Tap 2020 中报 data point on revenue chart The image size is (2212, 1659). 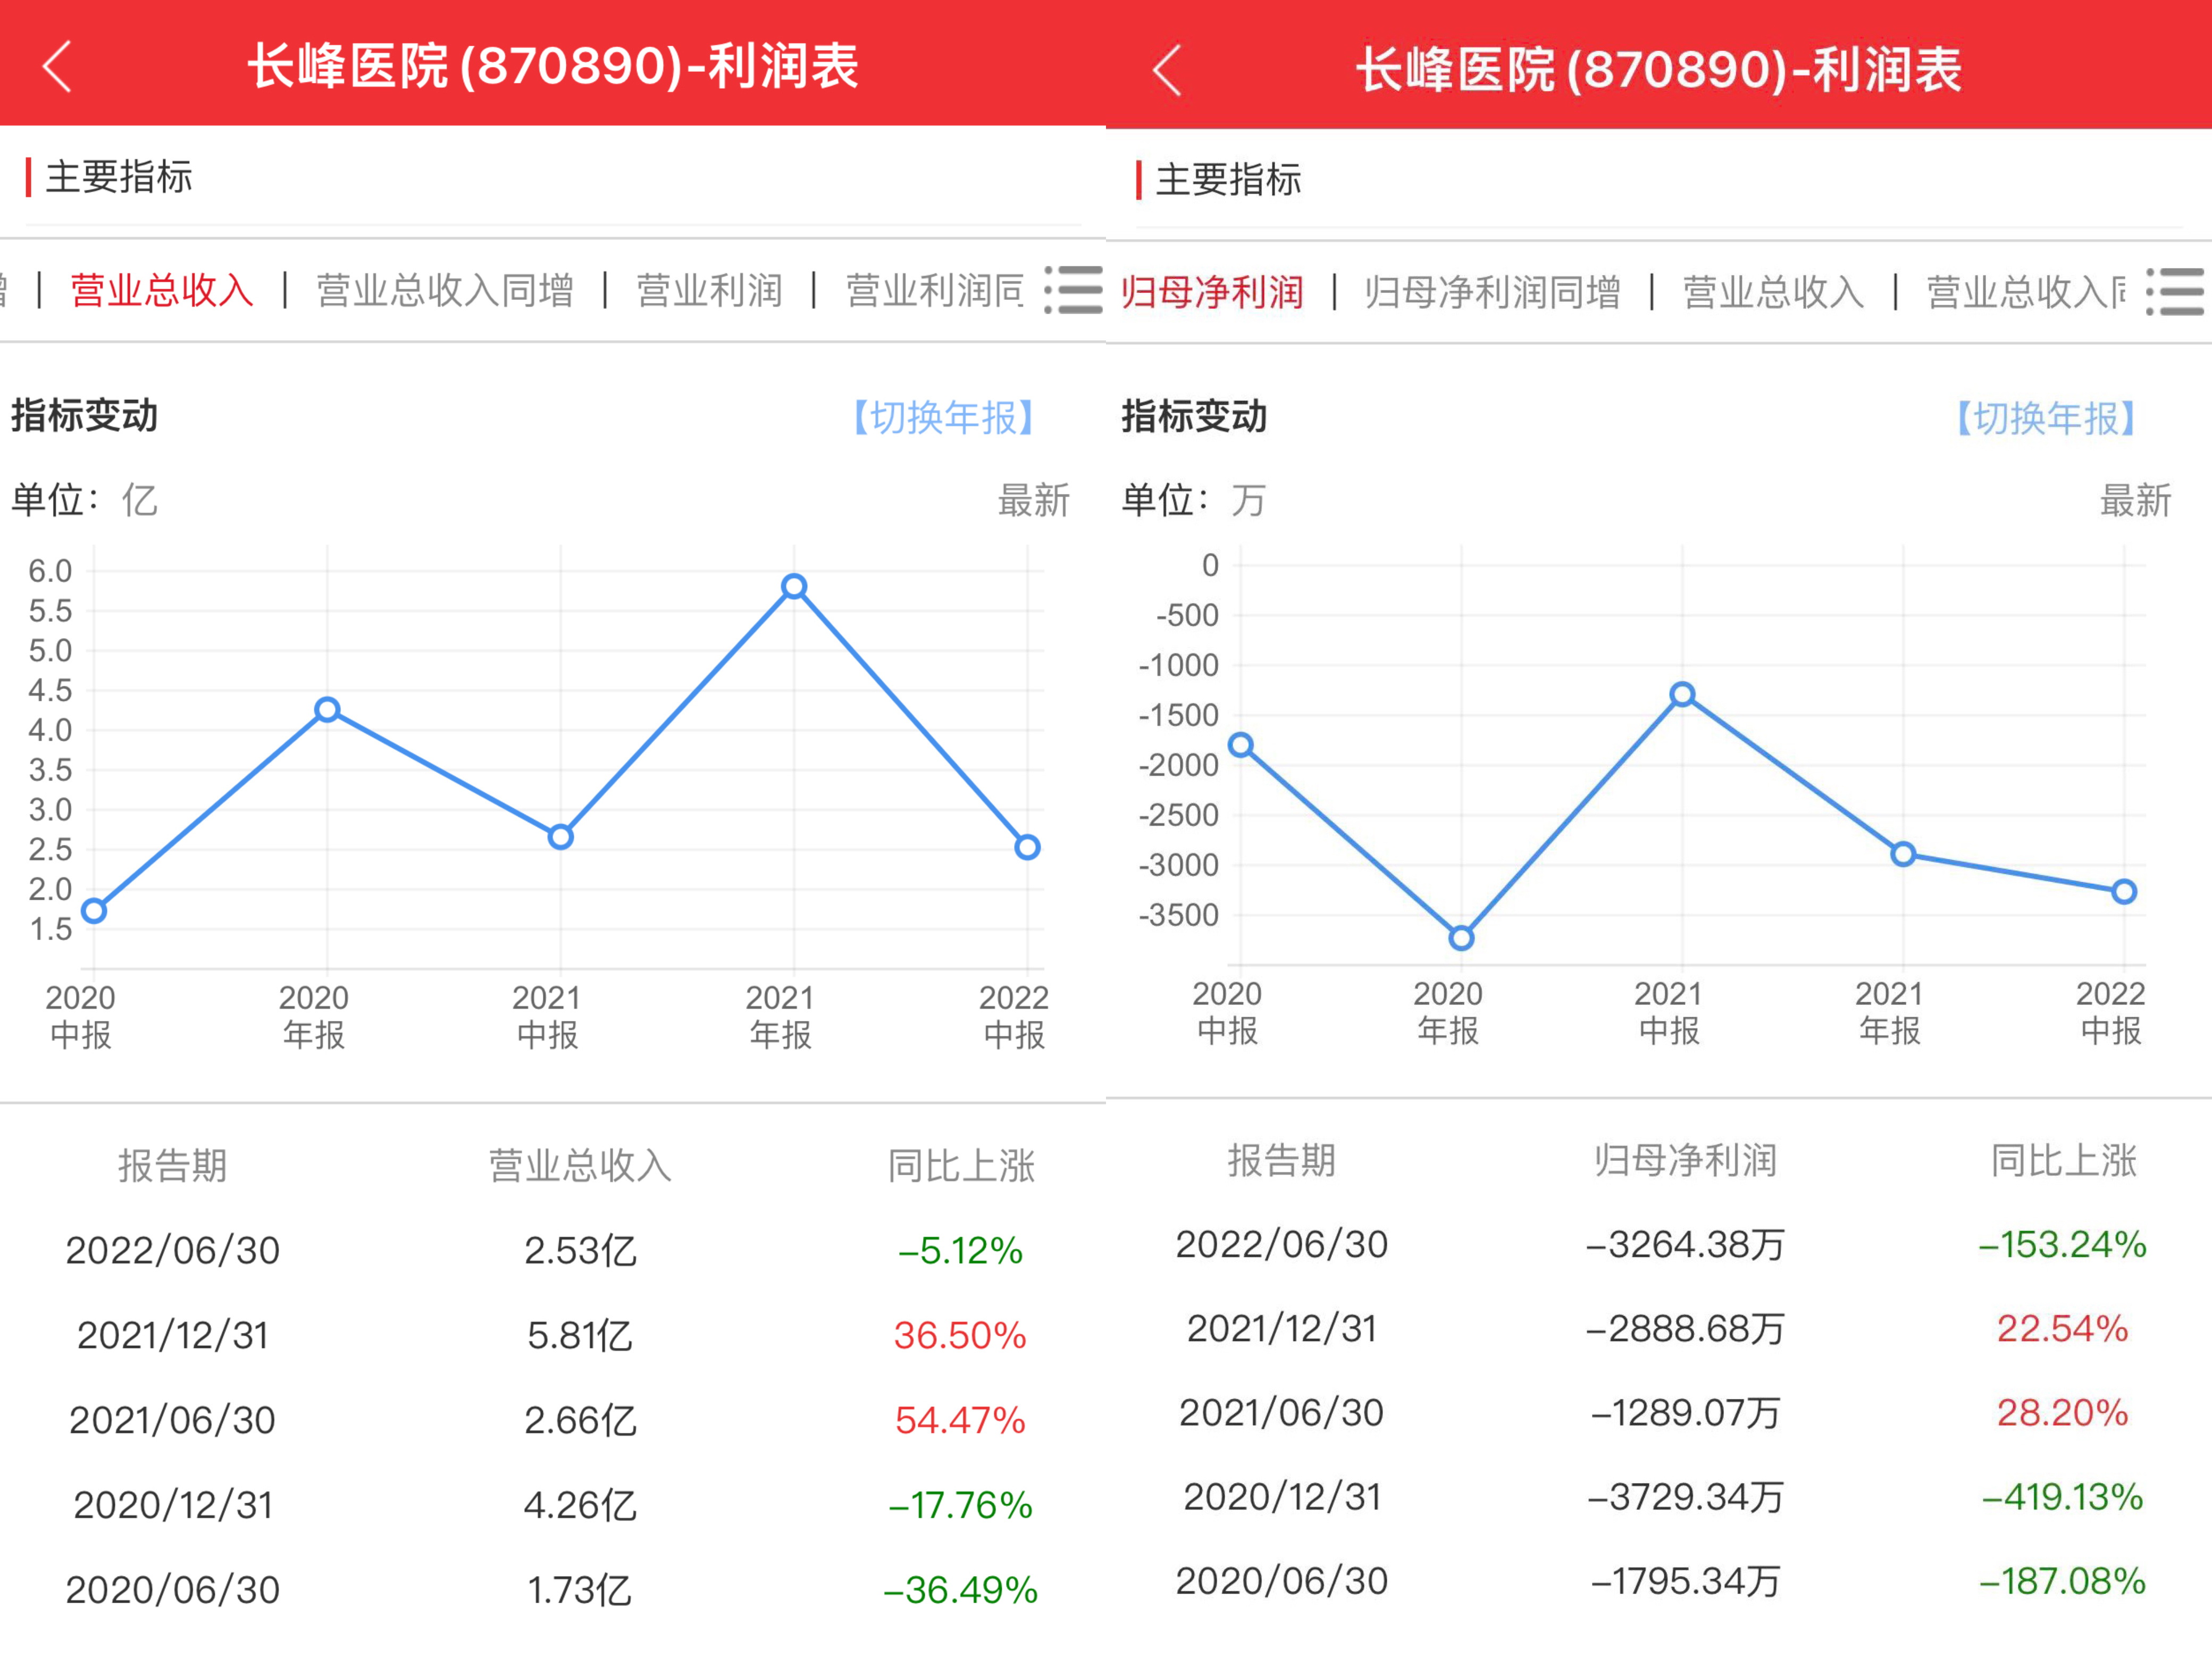[94, 911]
